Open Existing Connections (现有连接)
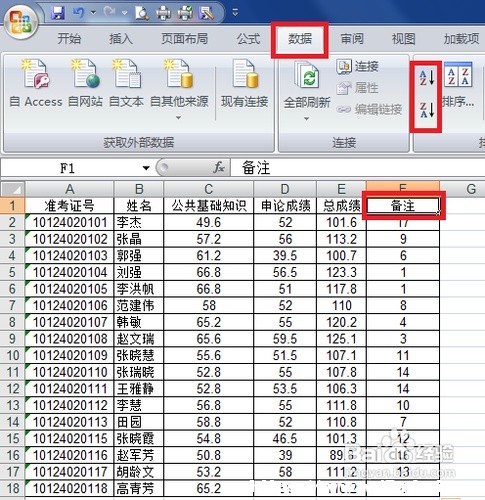 coord(245,83)
